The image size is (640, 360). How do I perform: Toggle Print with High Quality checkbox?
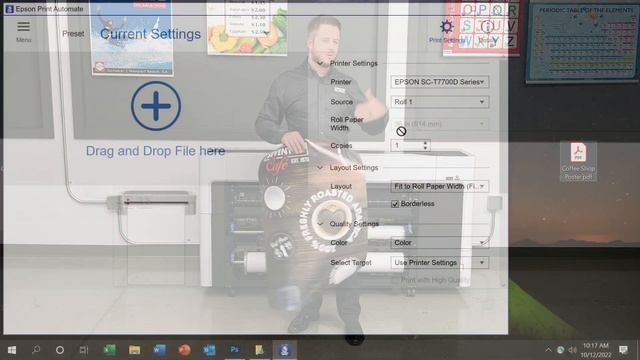[x=395, y=280]
